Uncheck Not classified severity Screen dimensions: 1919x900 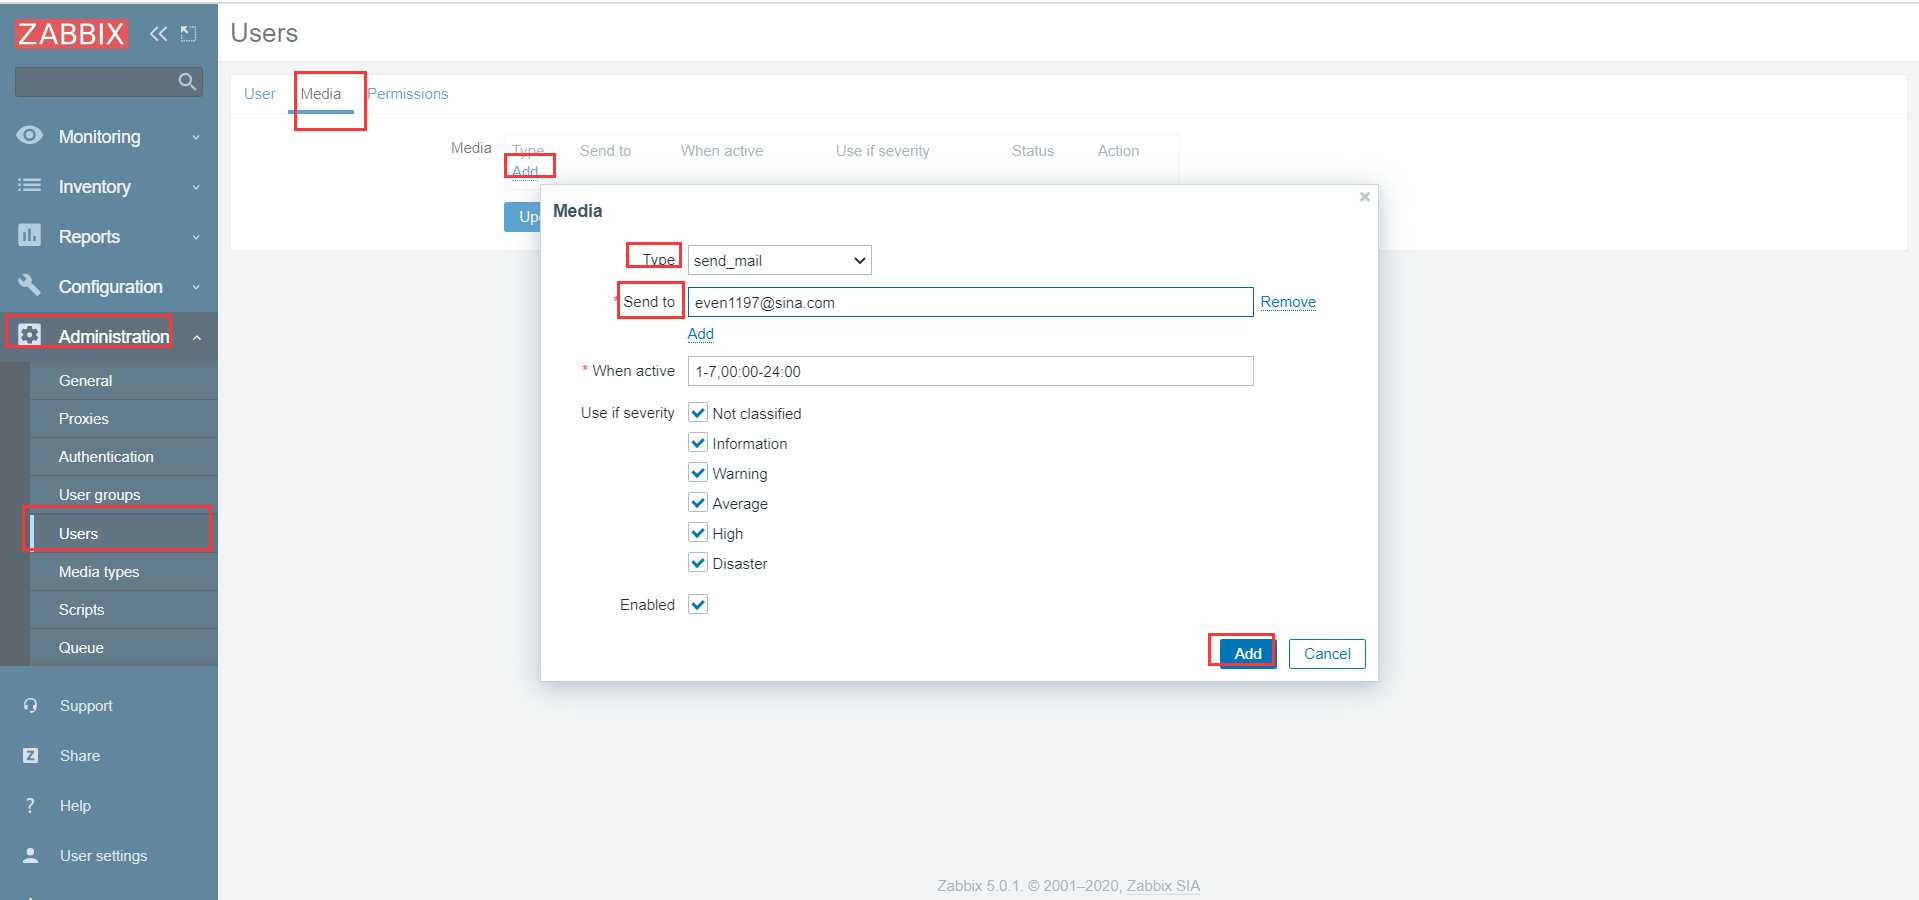click(x=698, y=413)
